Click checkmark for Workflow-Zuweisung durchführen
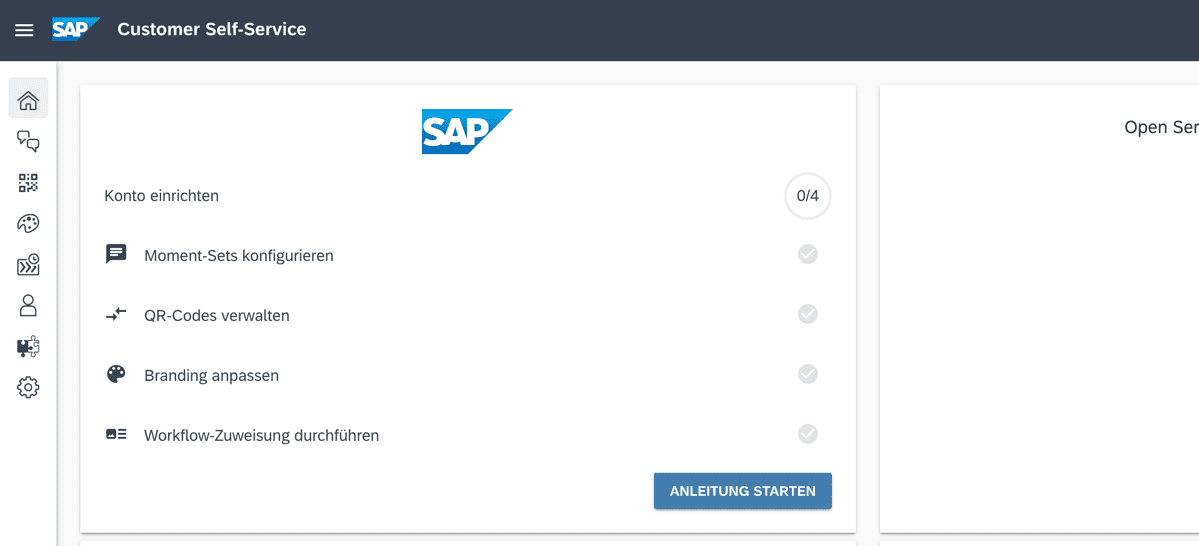 pos(807,434)
